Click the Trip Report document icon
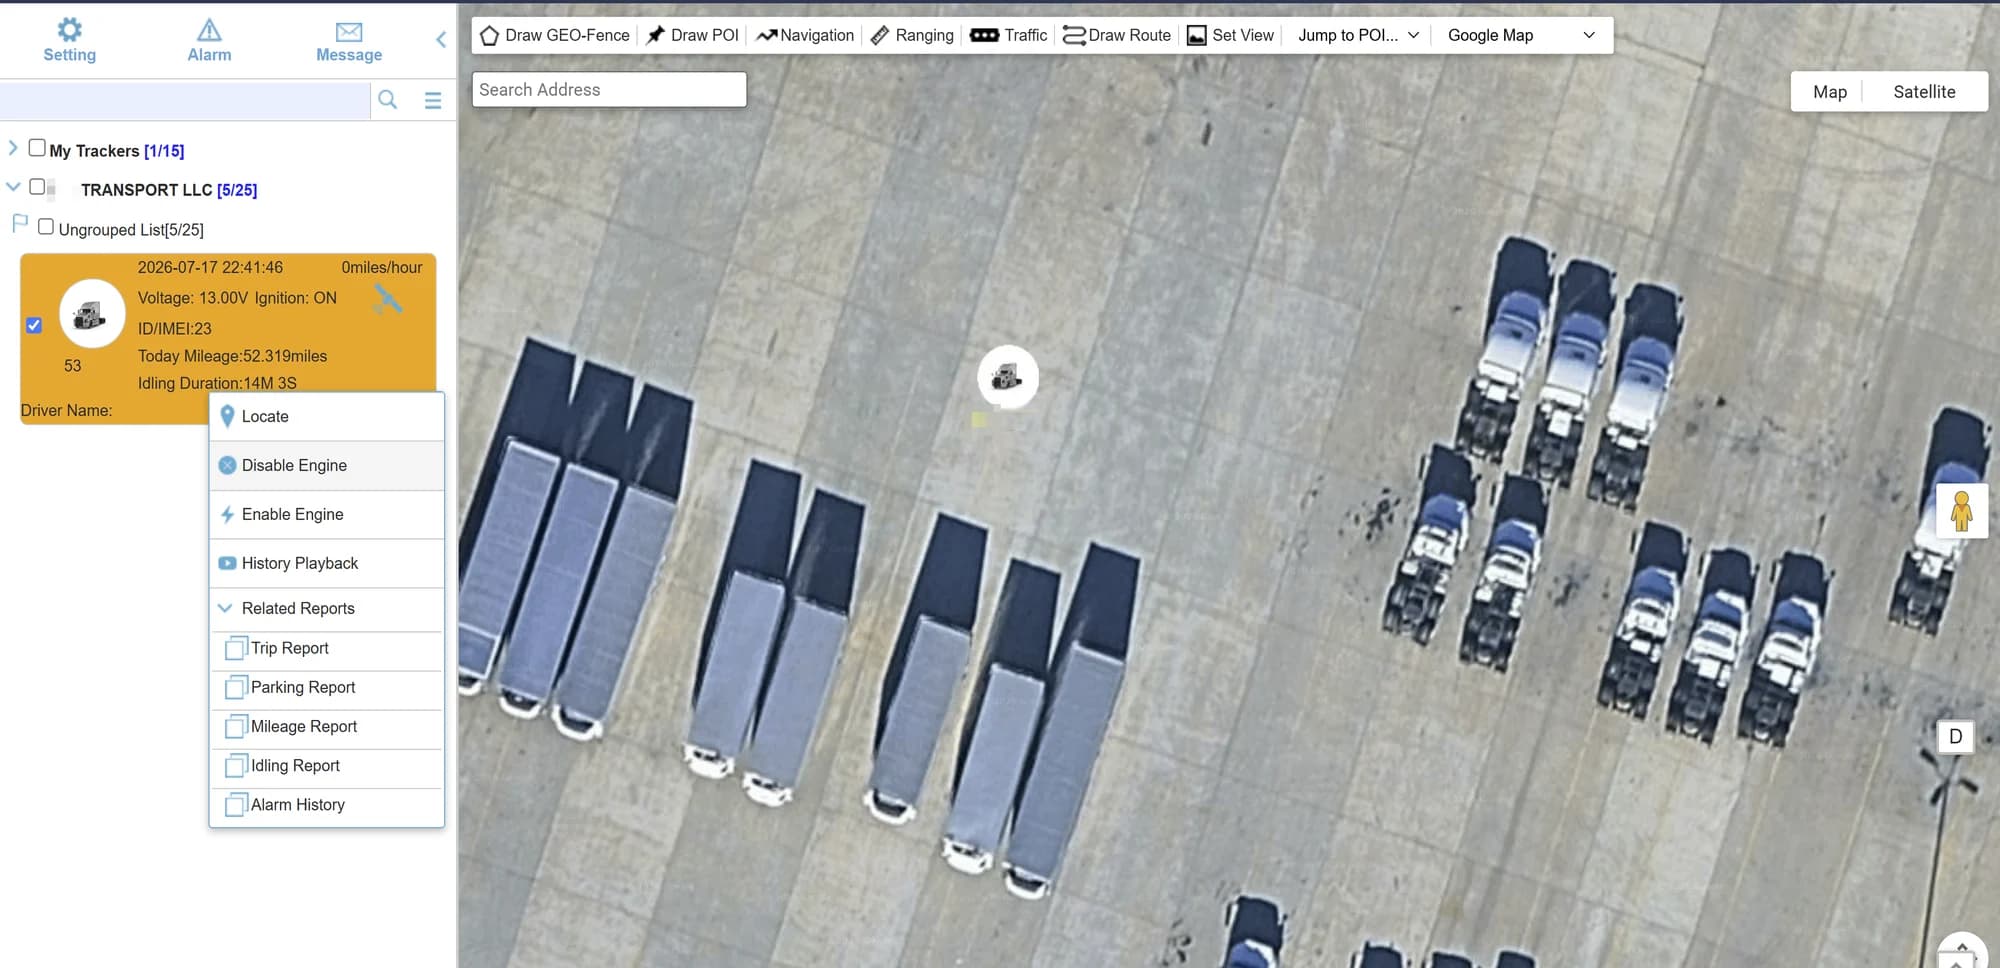 point(235,648)
